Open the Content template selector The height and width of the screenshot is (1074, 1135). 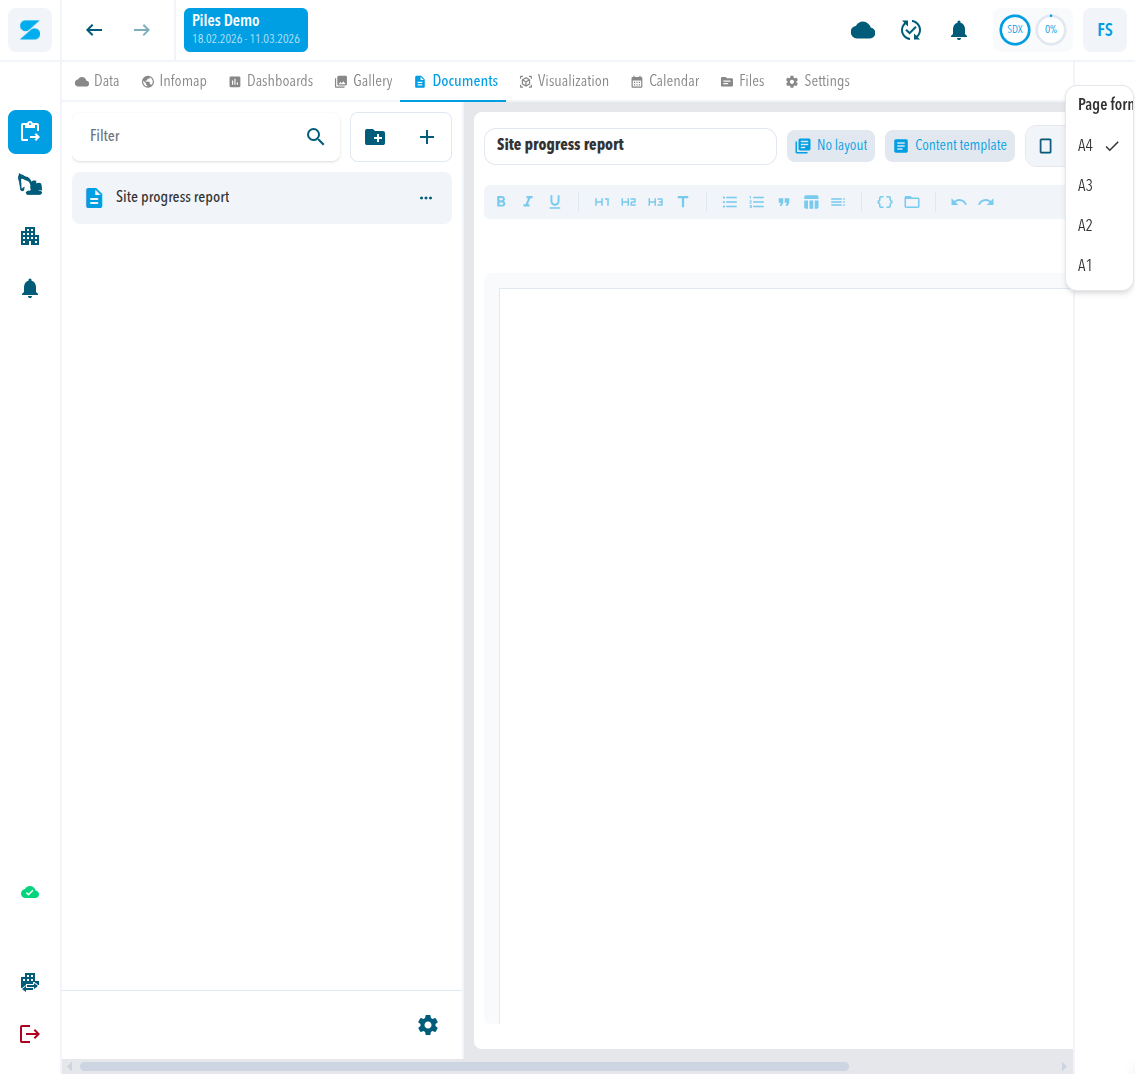coord(950,145)
